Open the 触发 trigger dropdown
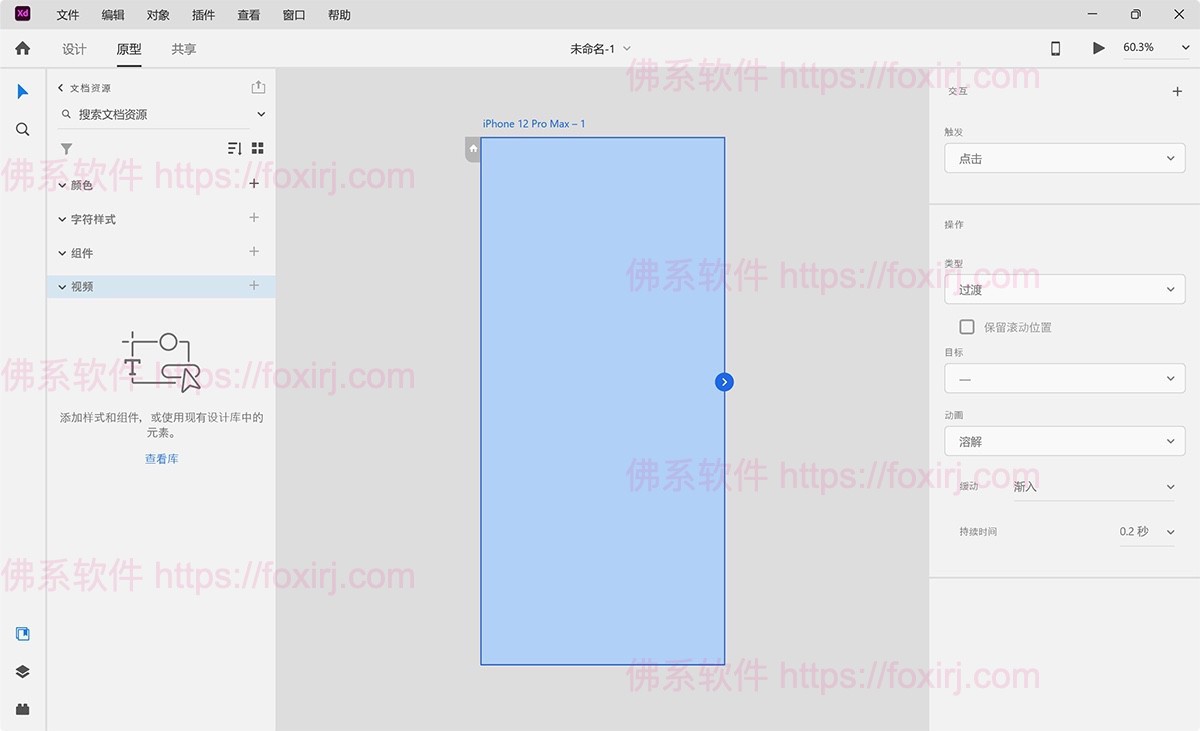The width and height of the screenshot is (1200, 731). pyautogui.click(x=1064, y=158)
